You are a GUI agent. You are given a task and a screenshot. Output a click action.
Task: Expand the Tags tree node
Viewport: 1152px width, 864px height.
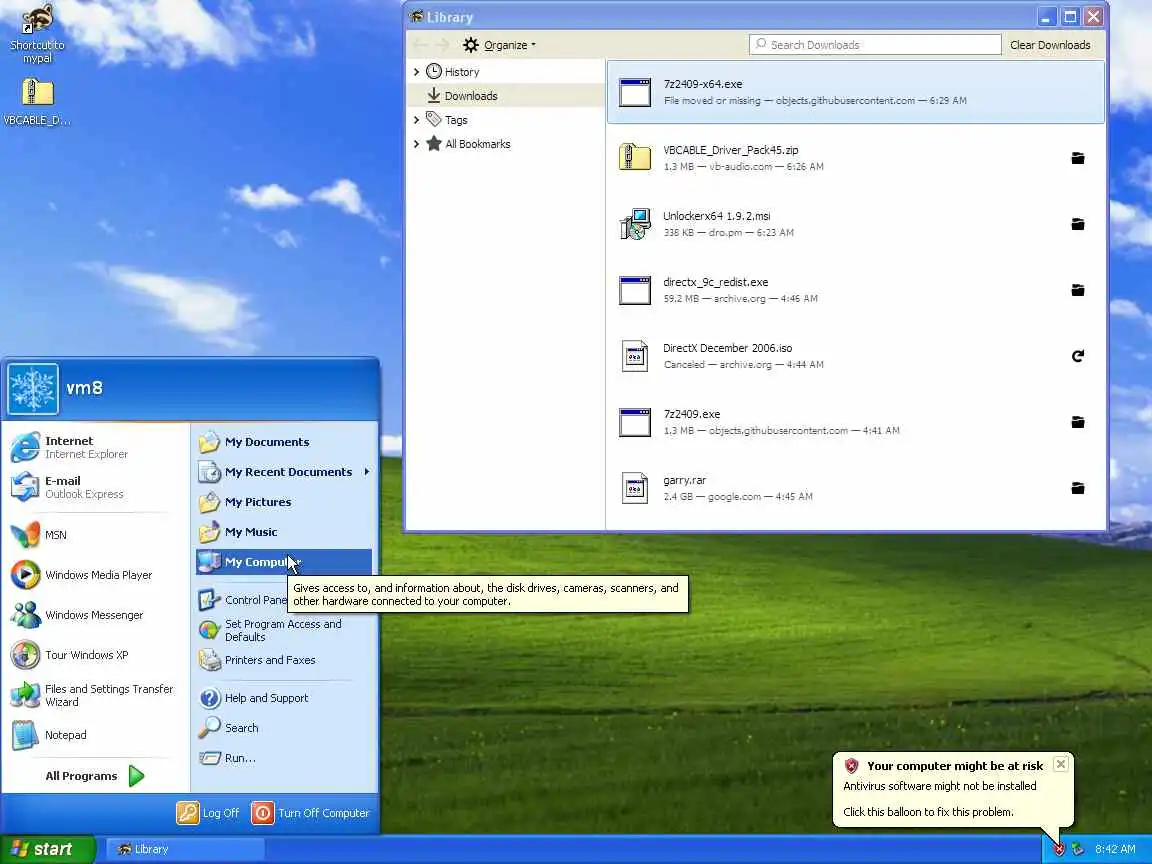click(x=417, y=120)
